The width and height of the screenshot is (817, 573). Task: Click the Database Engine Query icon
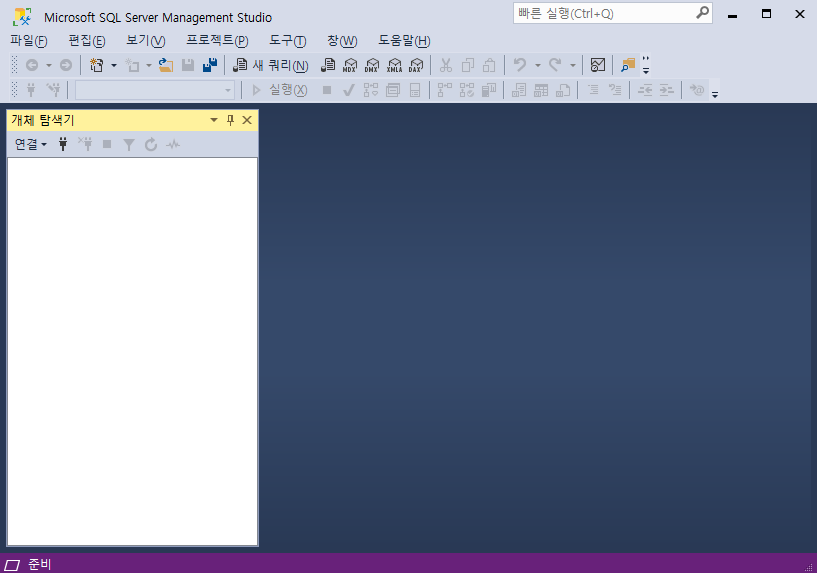328,65
